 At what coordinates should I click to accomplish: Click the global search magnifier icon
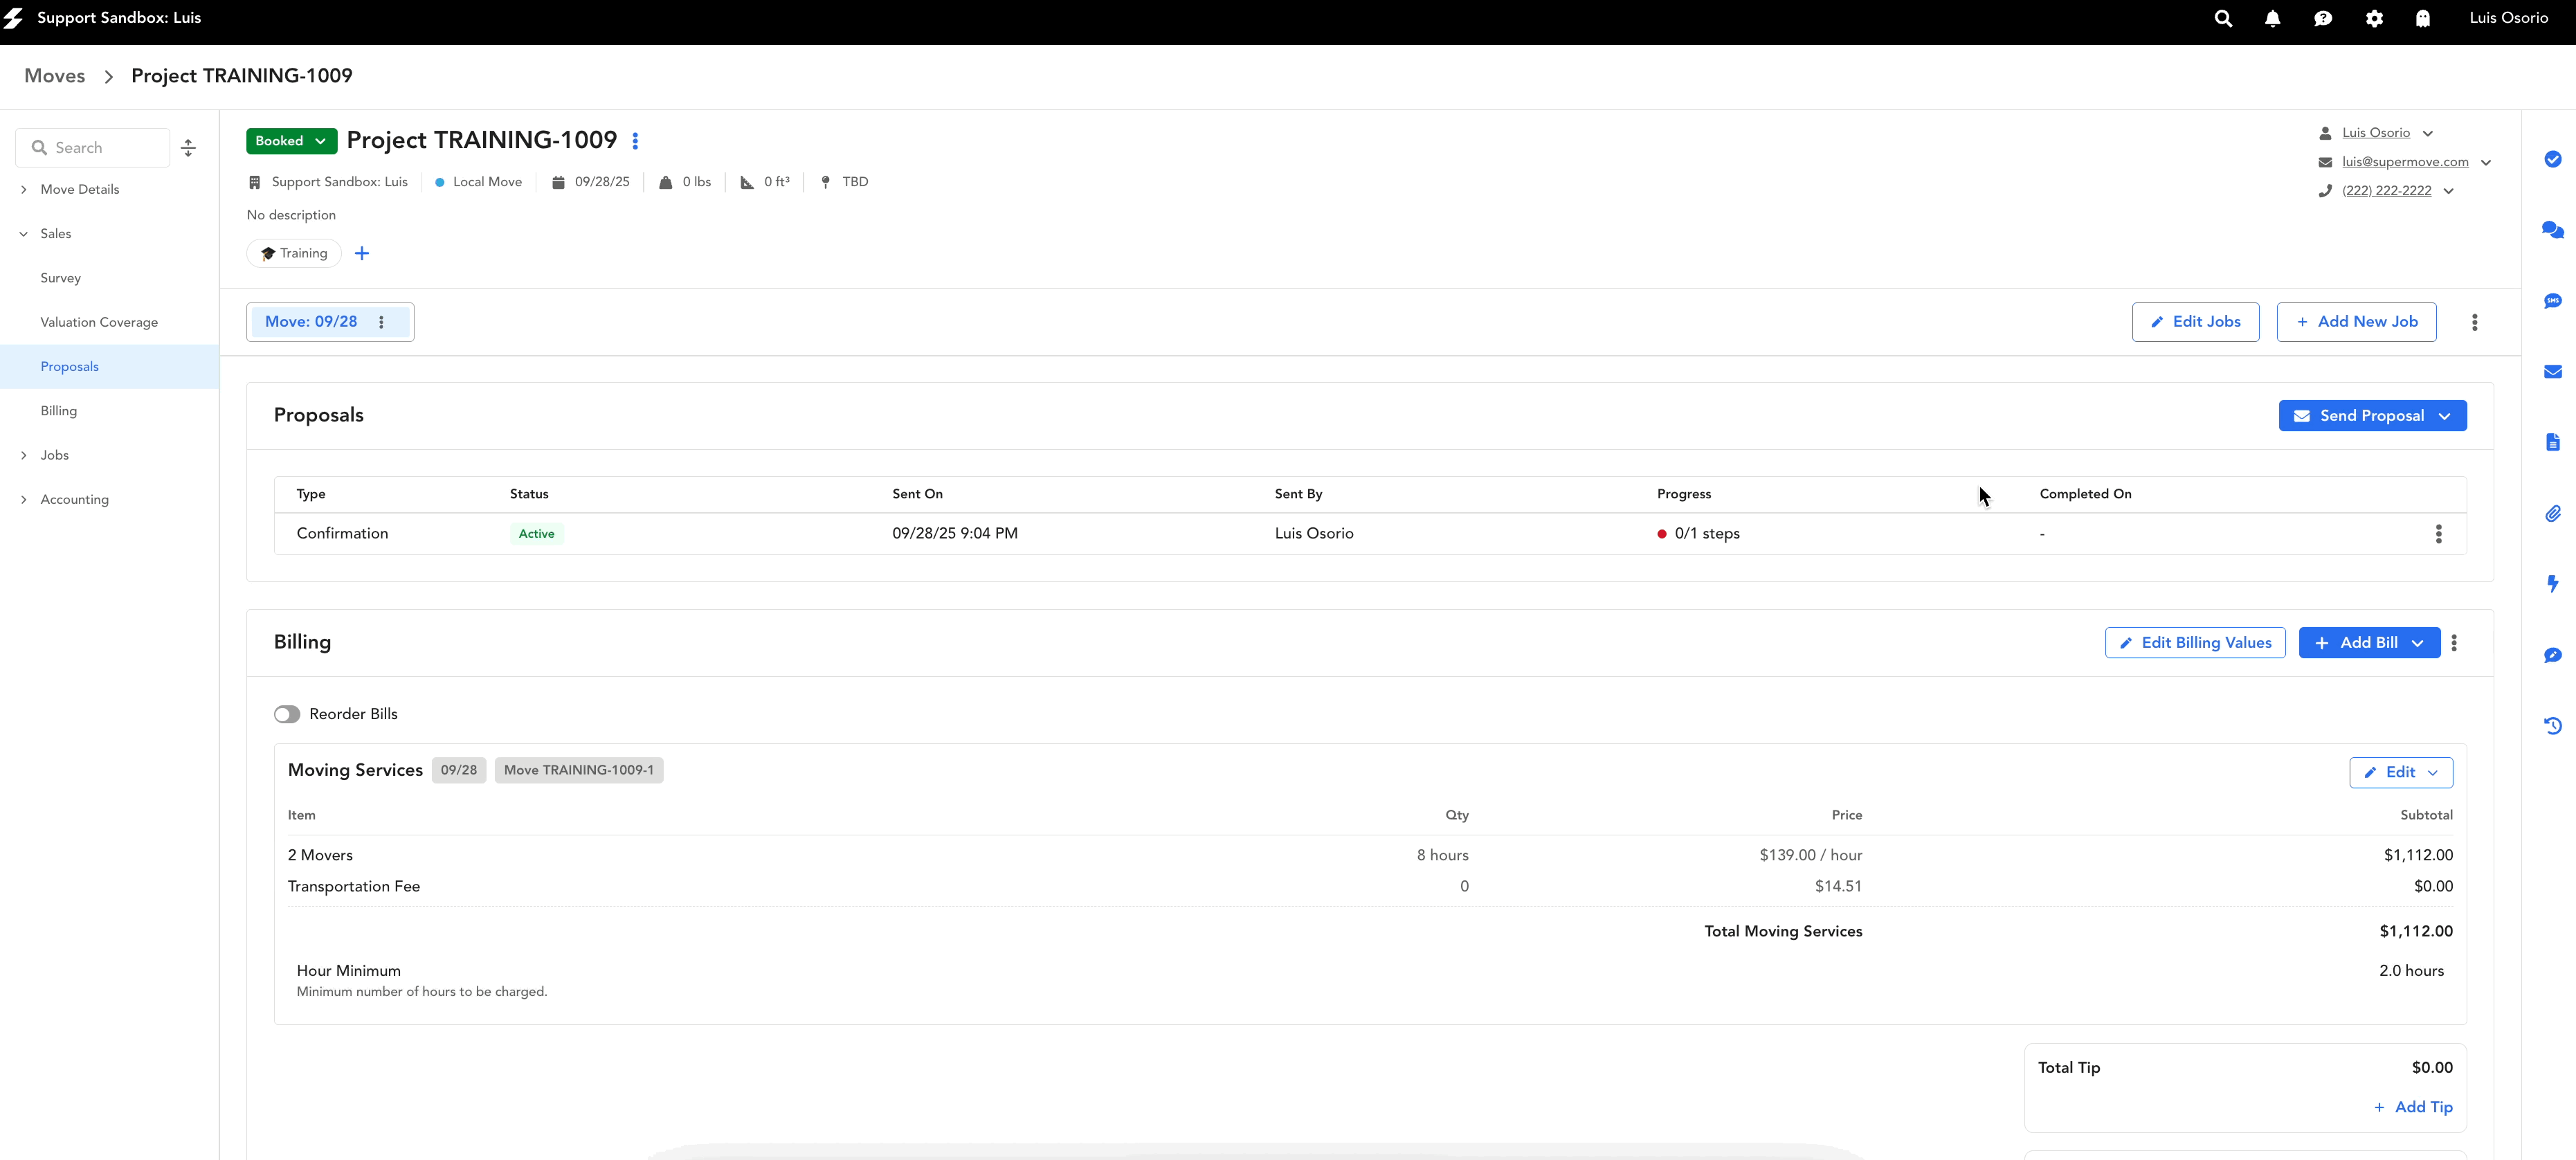[x=2222, y=19]
